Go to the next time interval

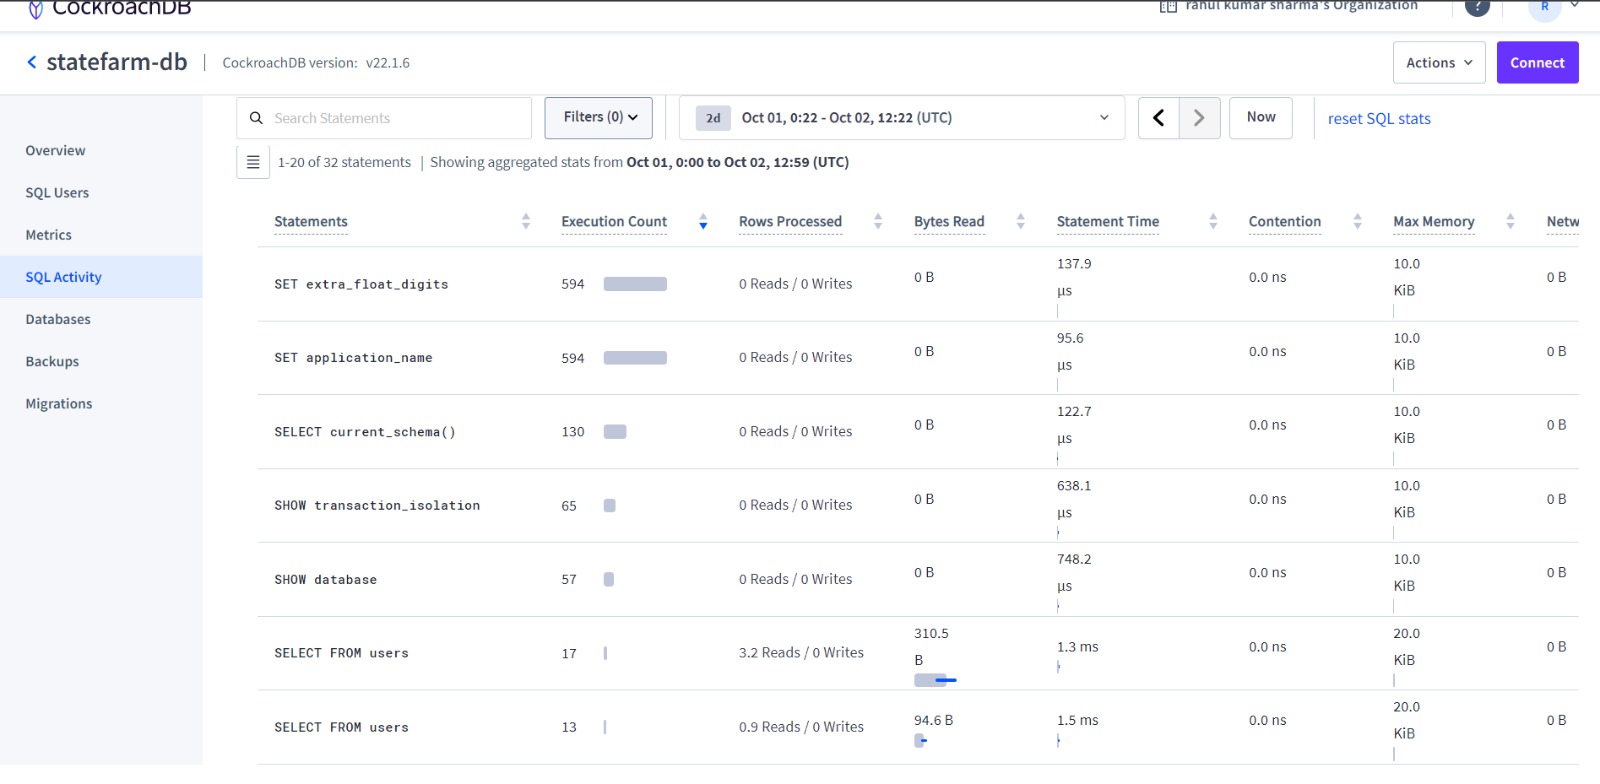(x=1199, y=118)
